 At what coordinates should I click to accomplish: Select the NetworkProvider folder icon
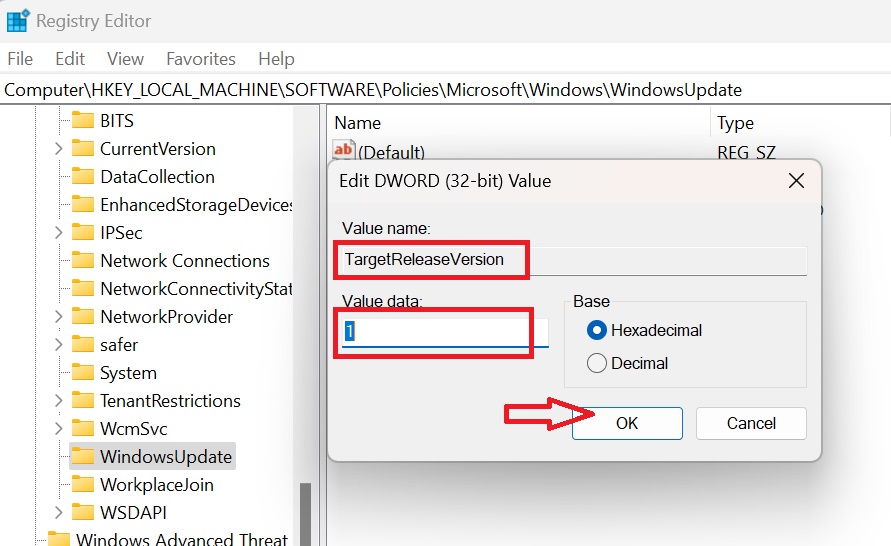(x=83, y=316)
